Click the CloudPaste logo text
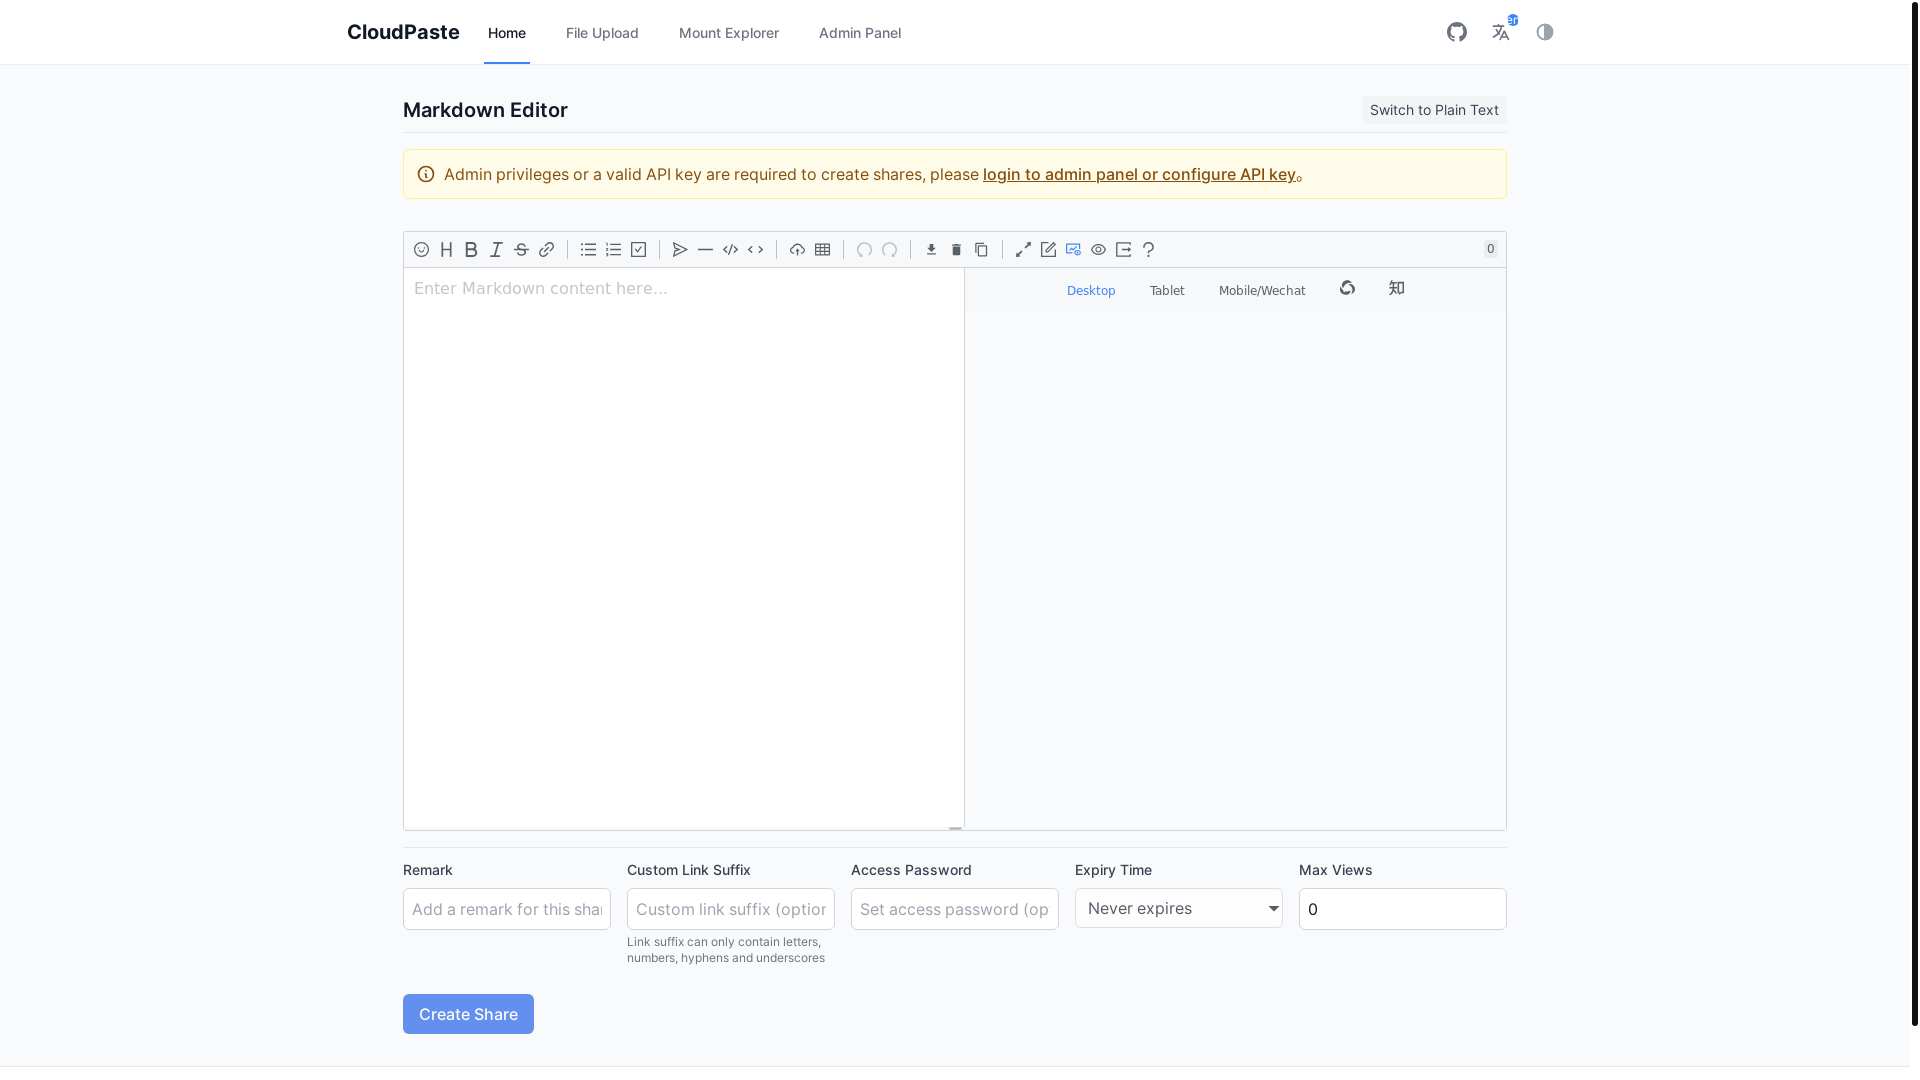The width and height of the screenshot is (1920, 1080). [x=403, y=32]
